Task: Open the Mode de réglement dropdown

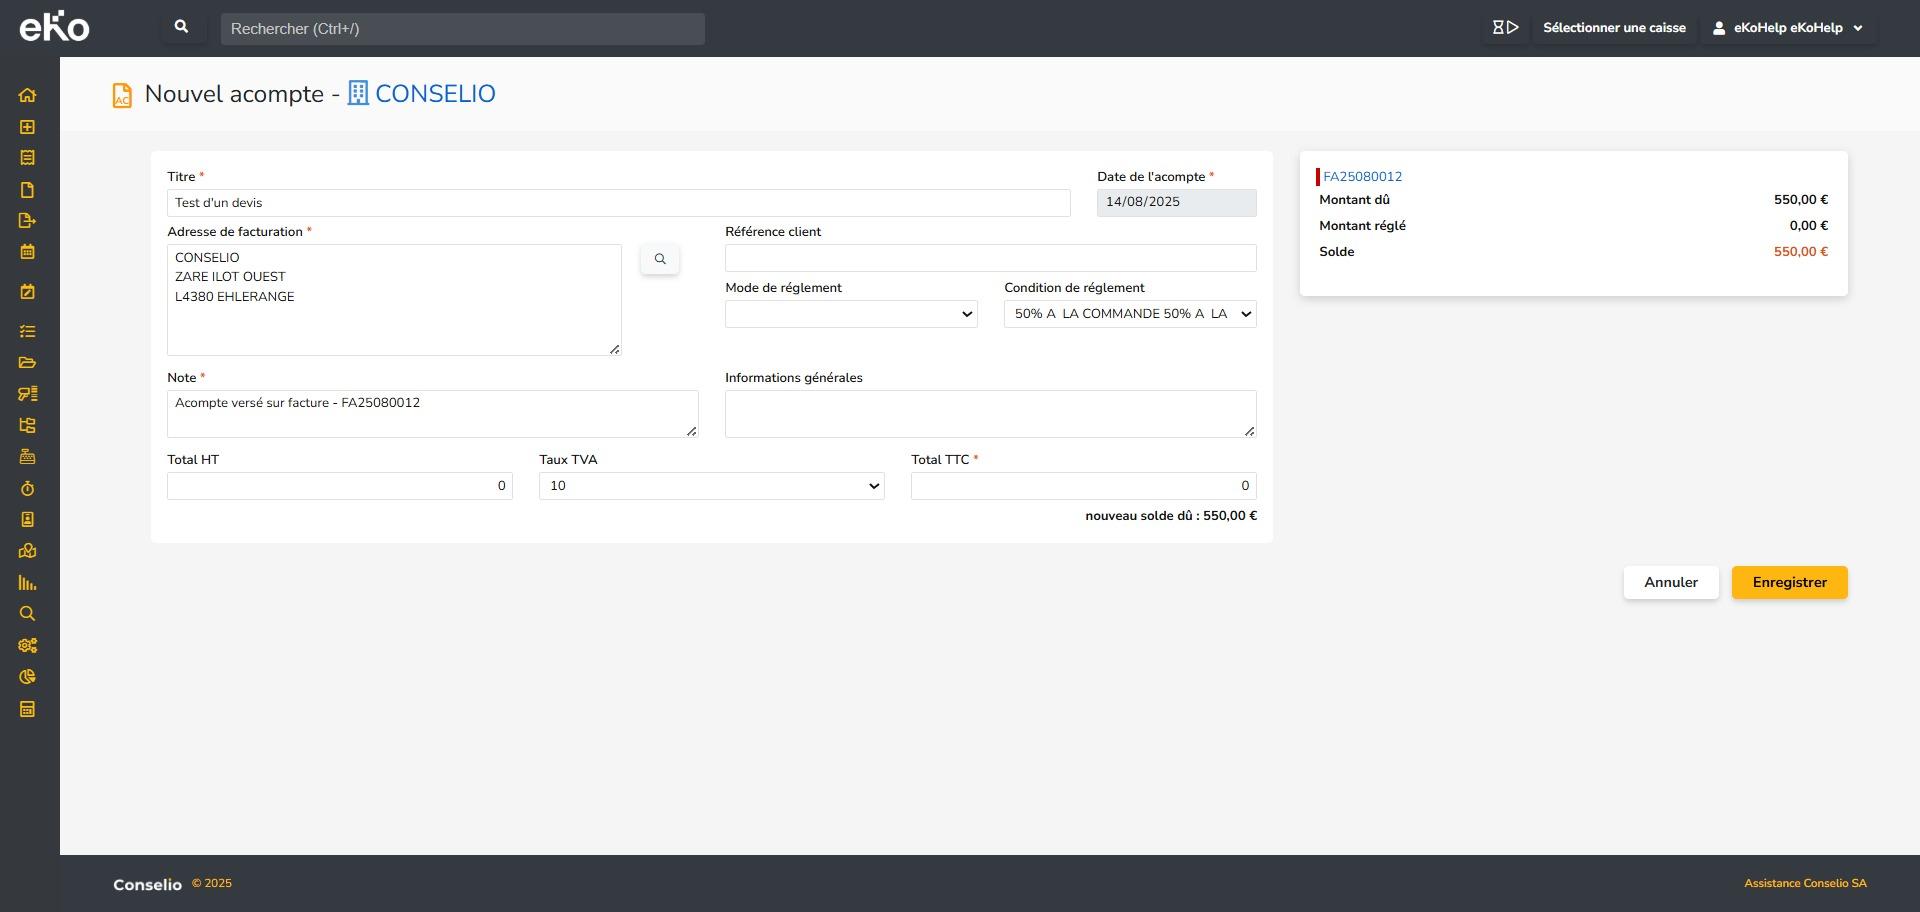Action: (x=851, y=314)
